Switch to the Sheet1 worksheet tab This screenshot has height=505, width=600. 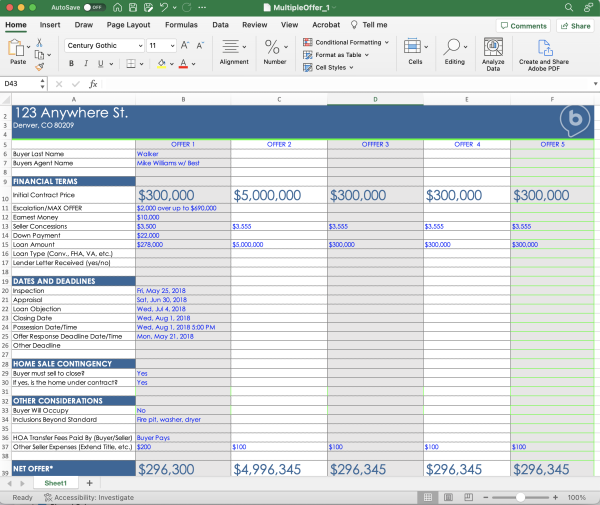point(56,483)
